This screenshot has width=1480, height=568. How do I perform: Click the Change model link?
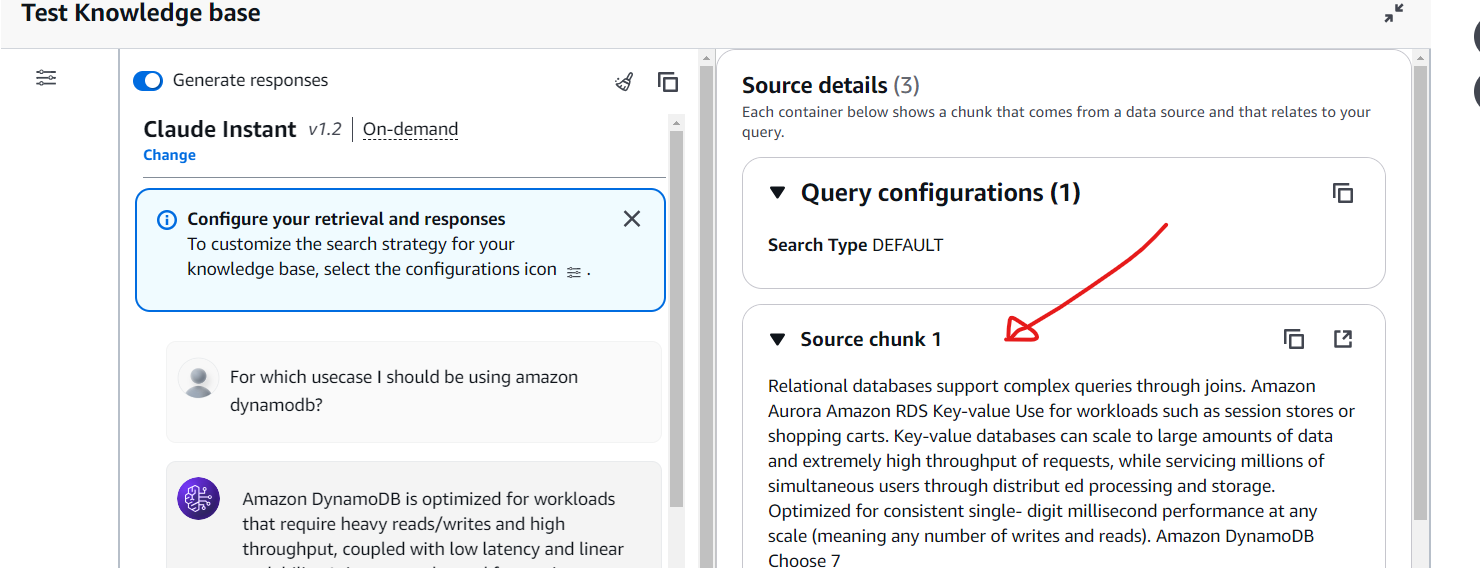[x=169, y=155]
